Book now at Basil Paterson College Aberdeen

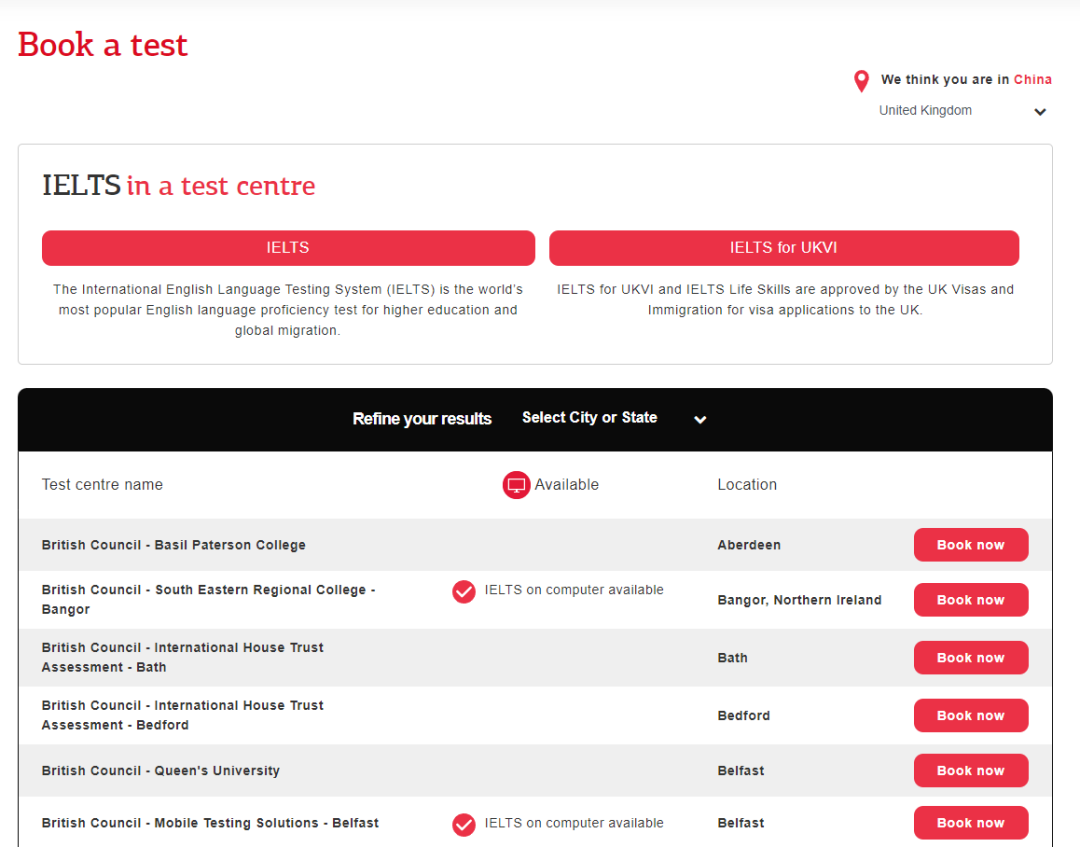[970, 545]
